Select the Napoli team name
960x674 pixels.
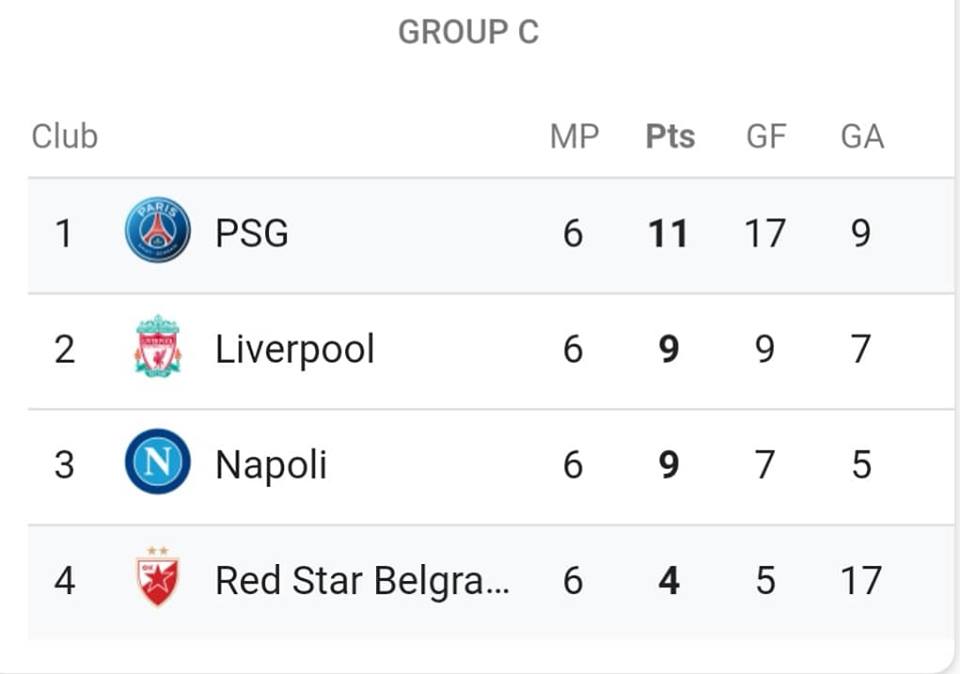click(271, 465)
